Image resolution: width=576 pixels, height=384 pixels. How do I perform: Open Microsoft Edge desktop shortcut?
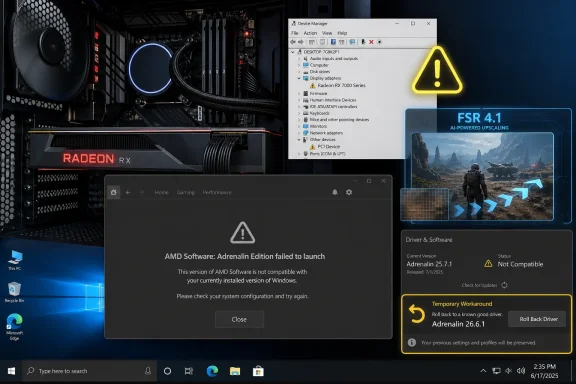pos(14,327)
